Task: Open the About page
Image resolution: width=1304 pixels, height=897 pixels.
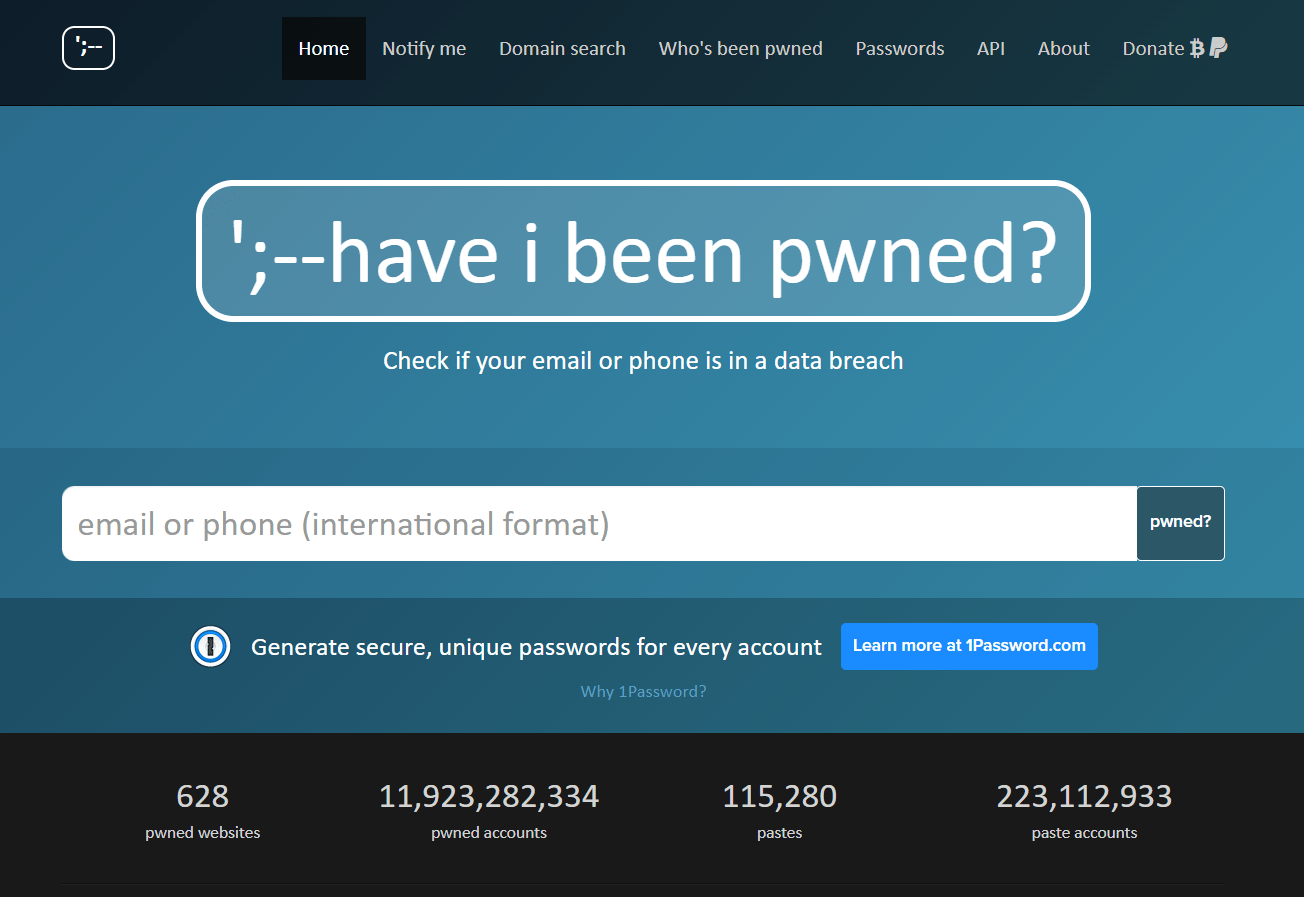Action: pyautogui.click(x=1064, y=48)
